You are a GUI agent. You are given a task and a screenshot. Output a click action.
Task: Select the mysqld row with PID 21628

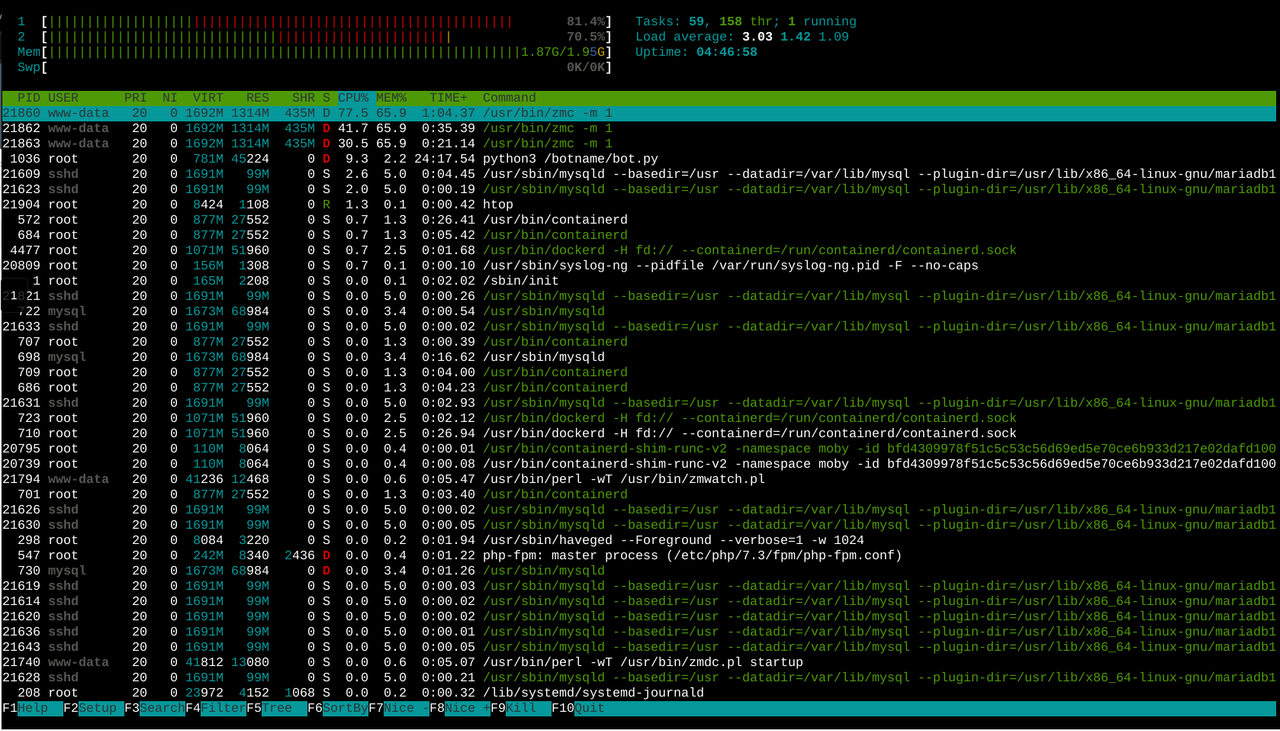point(640,677)
